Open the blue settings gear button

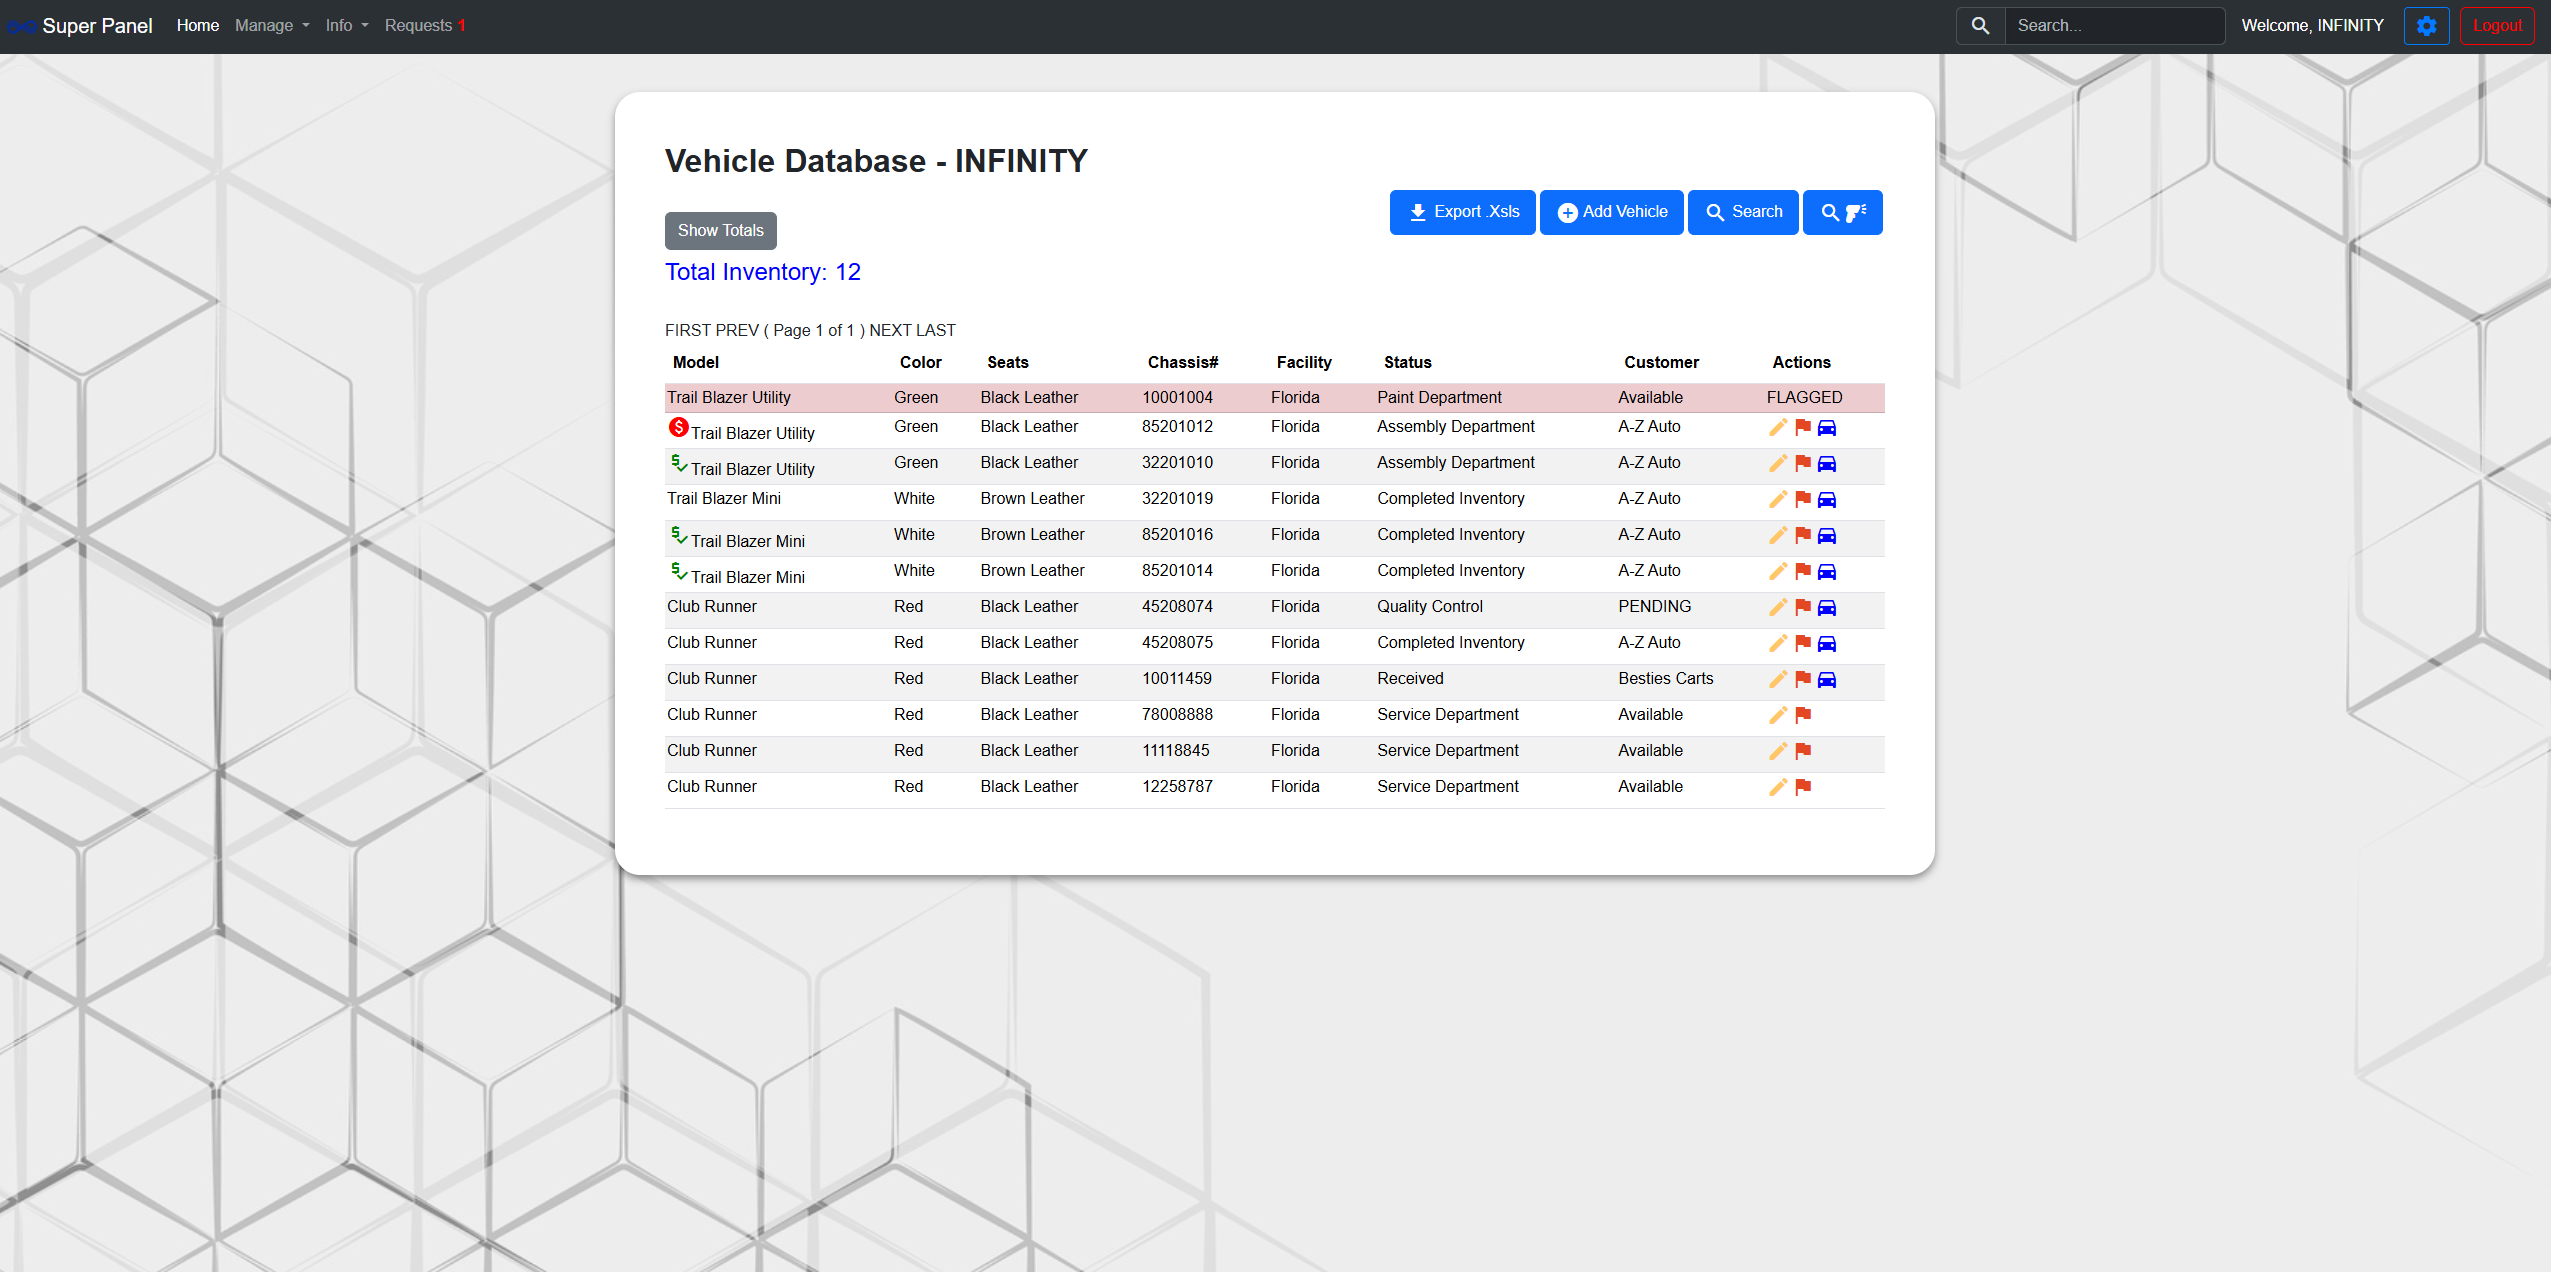2427,26
